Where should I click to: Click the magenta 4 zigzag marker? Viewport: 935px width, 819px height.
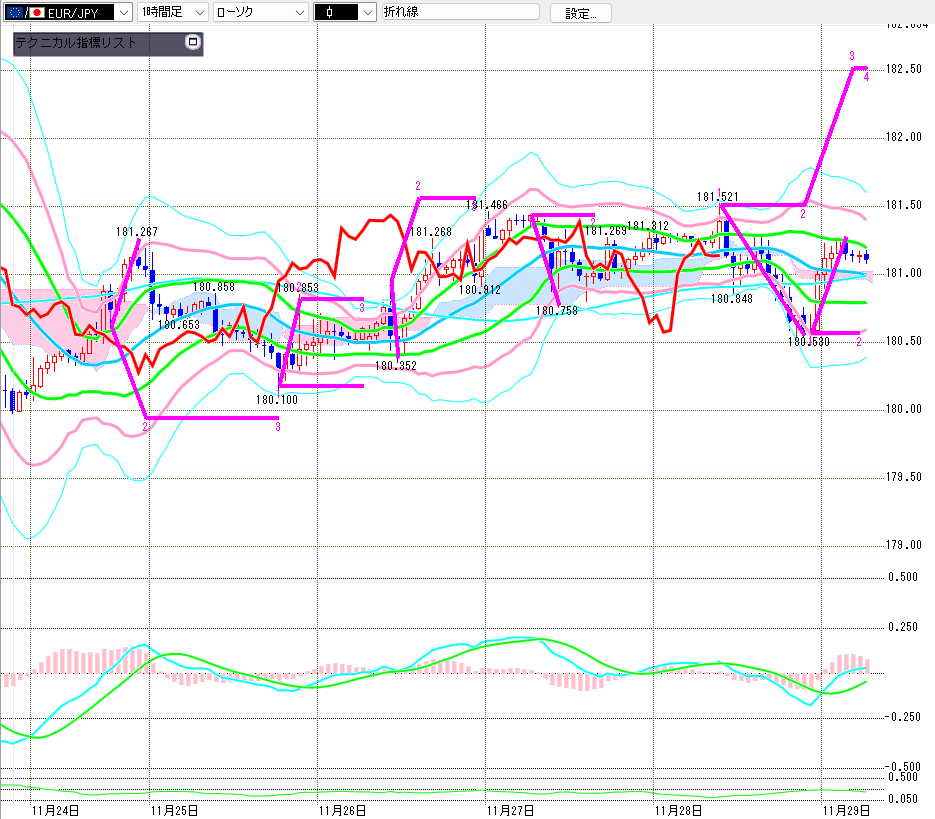(865, 77)
